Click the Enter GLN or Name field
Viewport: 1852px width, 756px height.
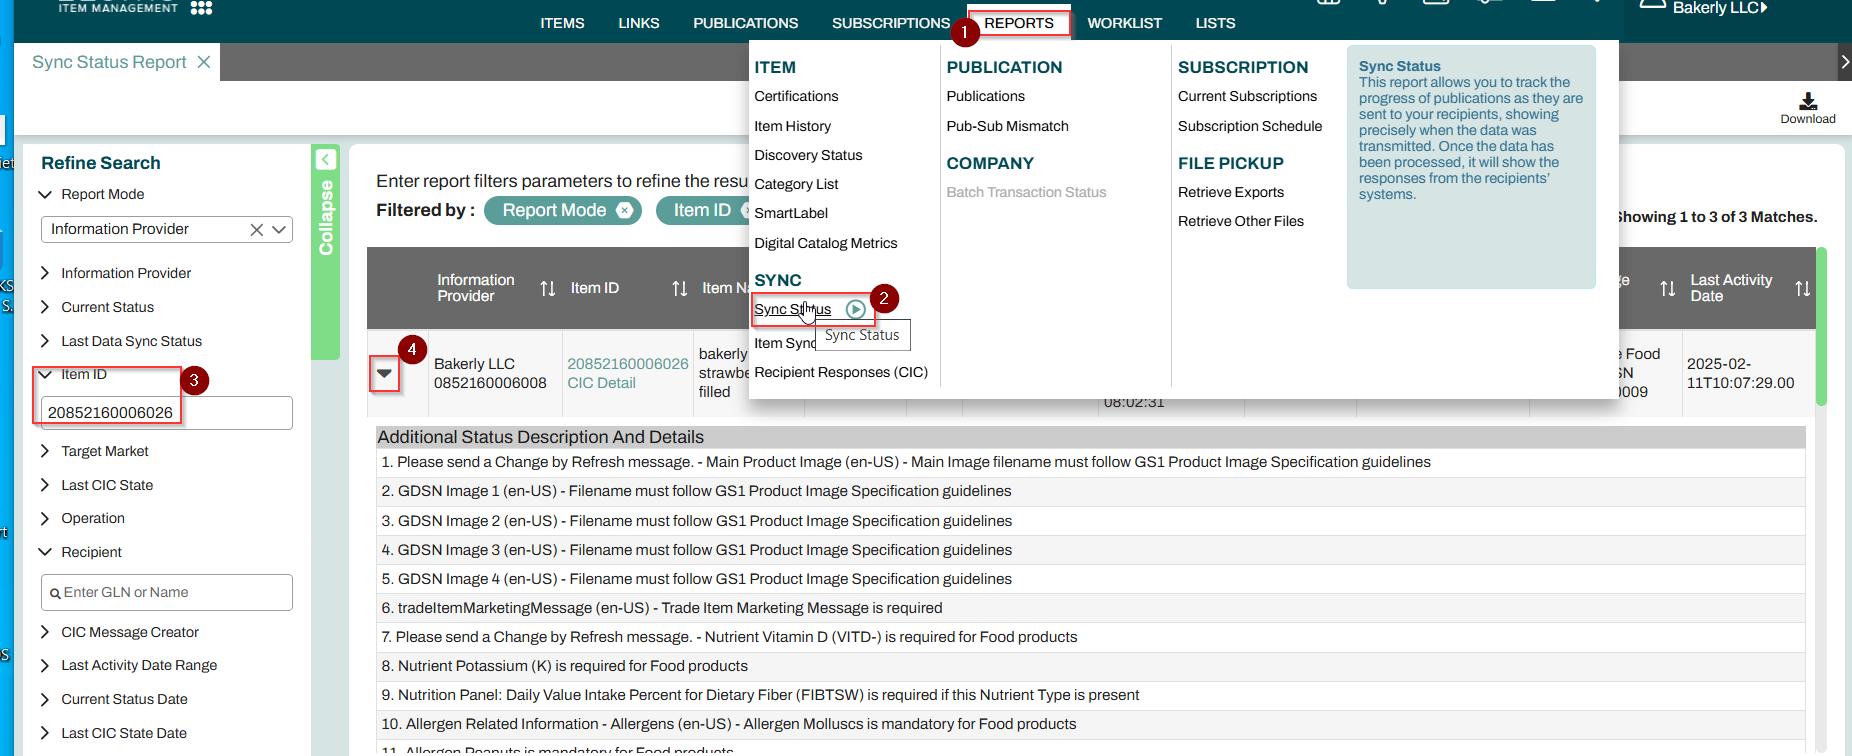click(167, 592)
